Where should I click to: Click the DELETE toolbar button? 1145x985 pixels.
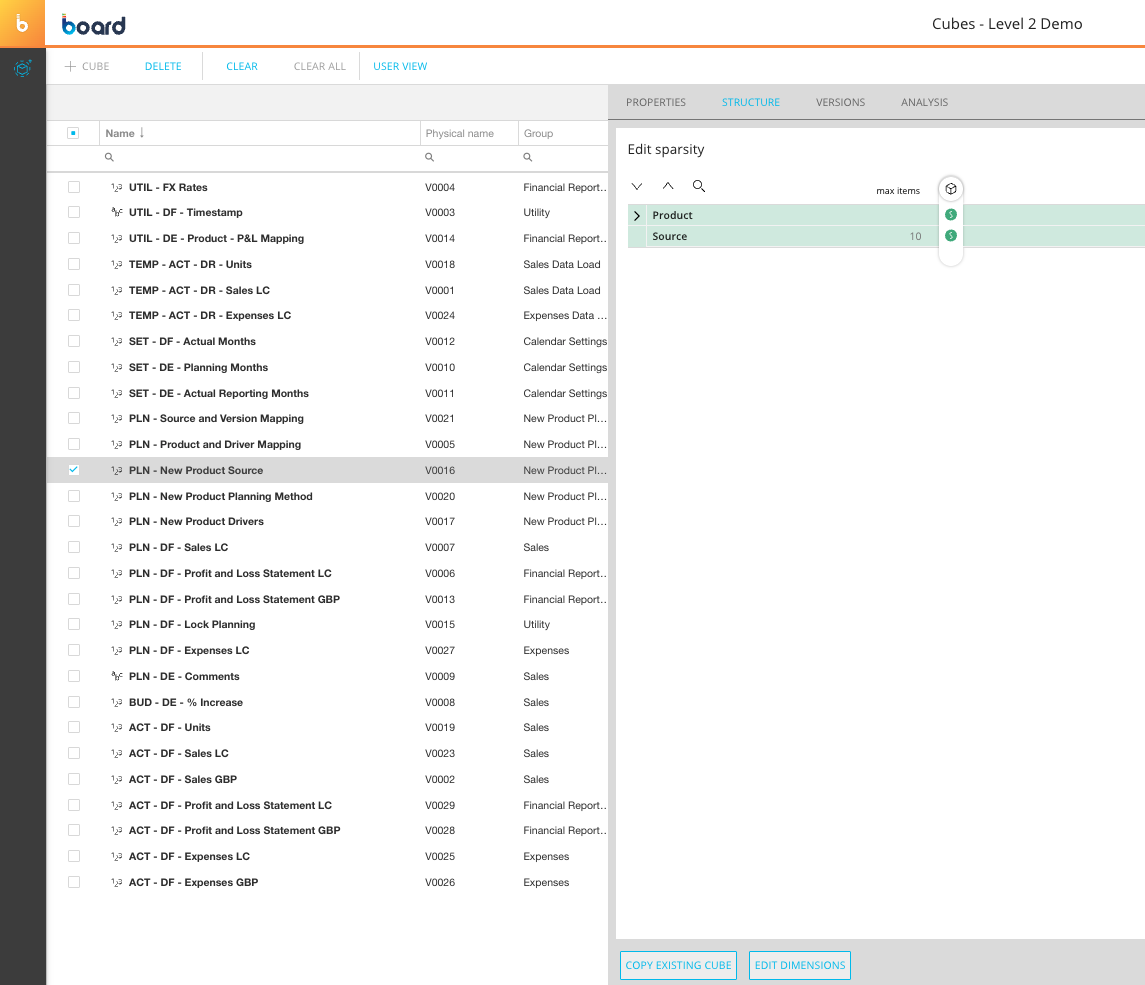[x=163, y=66]
